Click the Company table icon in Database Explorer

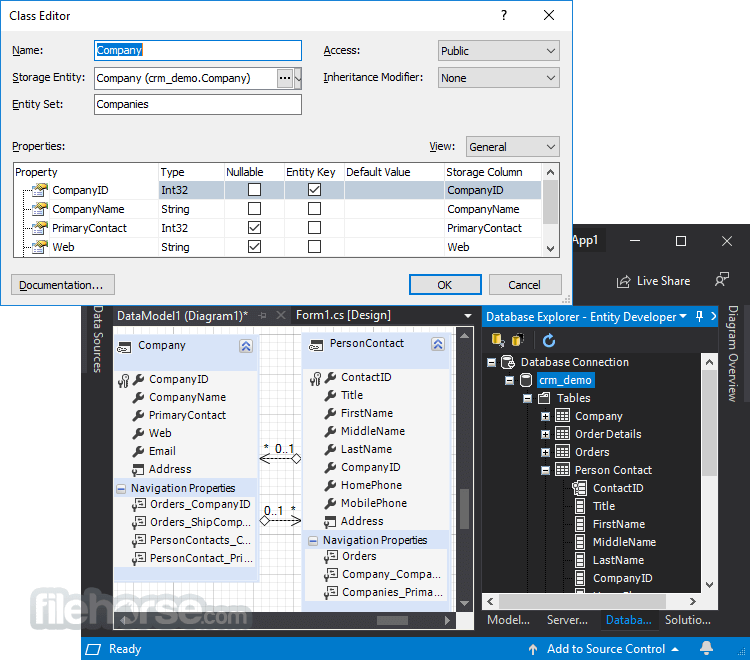(x=562, y=416)
